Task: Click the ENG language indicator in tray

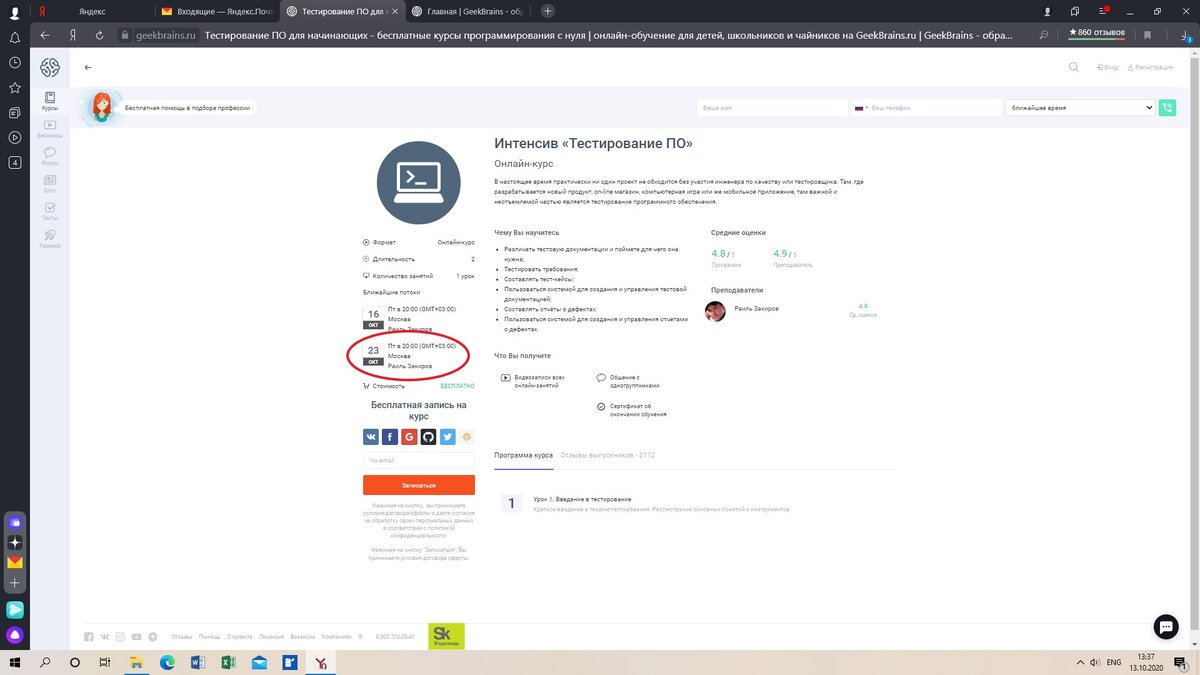Action: click(1113, 662)
